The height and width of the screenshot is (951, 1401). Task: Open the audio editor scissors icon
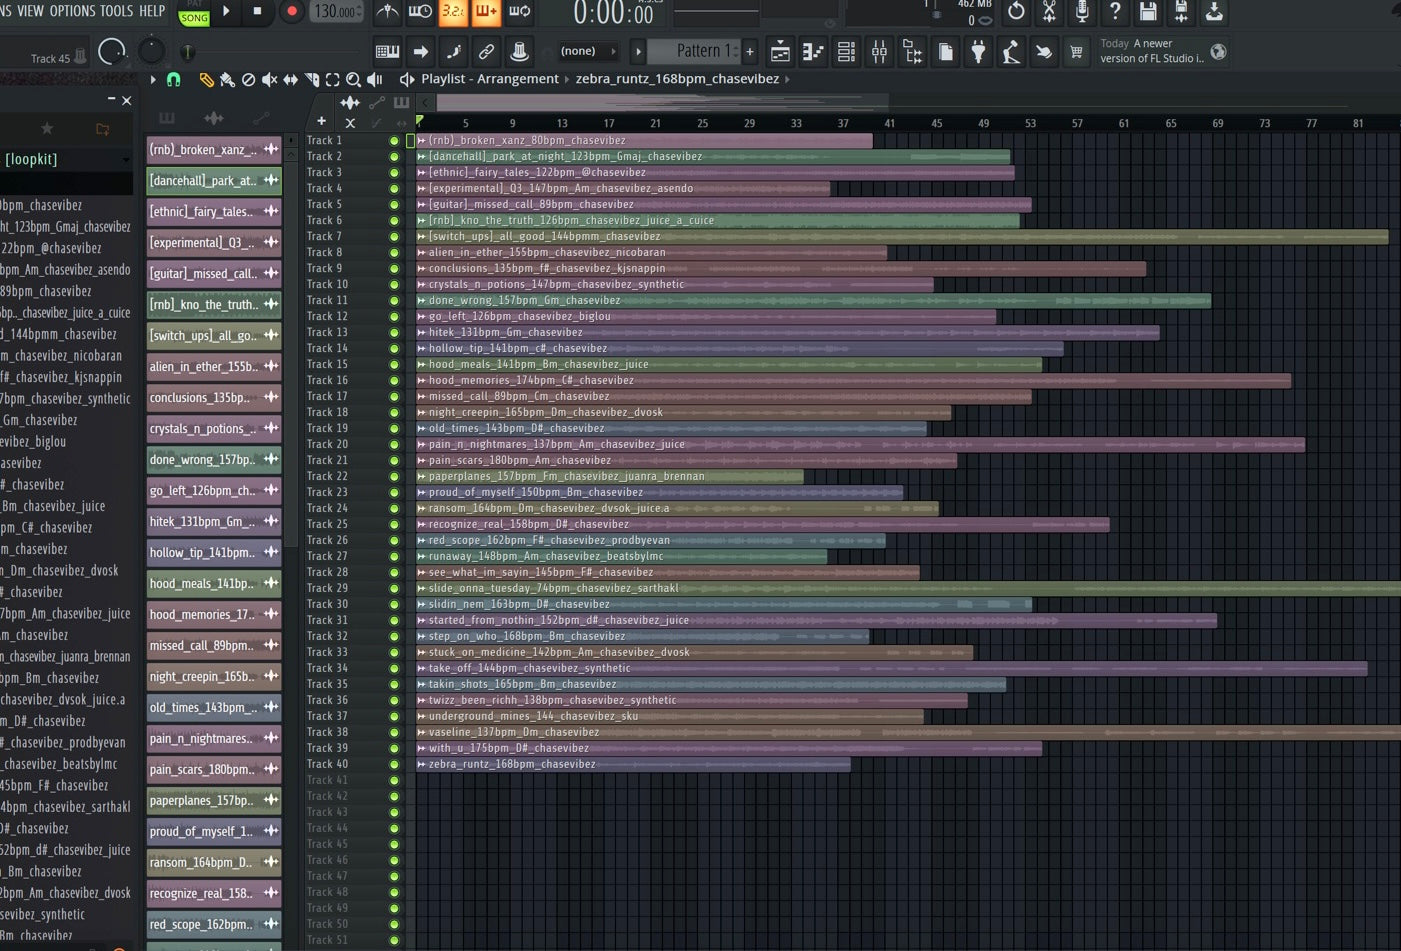(x=1049, y=11)
